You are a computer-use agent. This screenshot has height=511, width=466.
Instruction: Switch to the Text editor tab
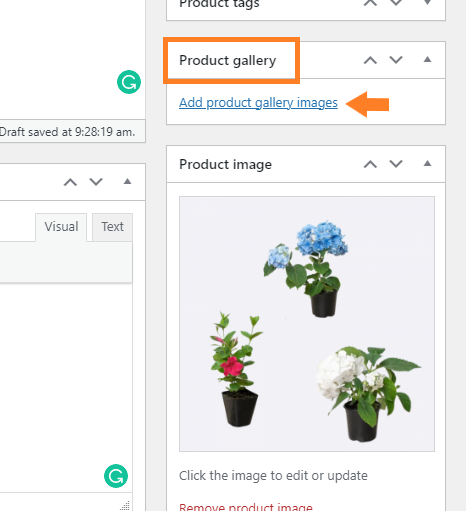112,227
